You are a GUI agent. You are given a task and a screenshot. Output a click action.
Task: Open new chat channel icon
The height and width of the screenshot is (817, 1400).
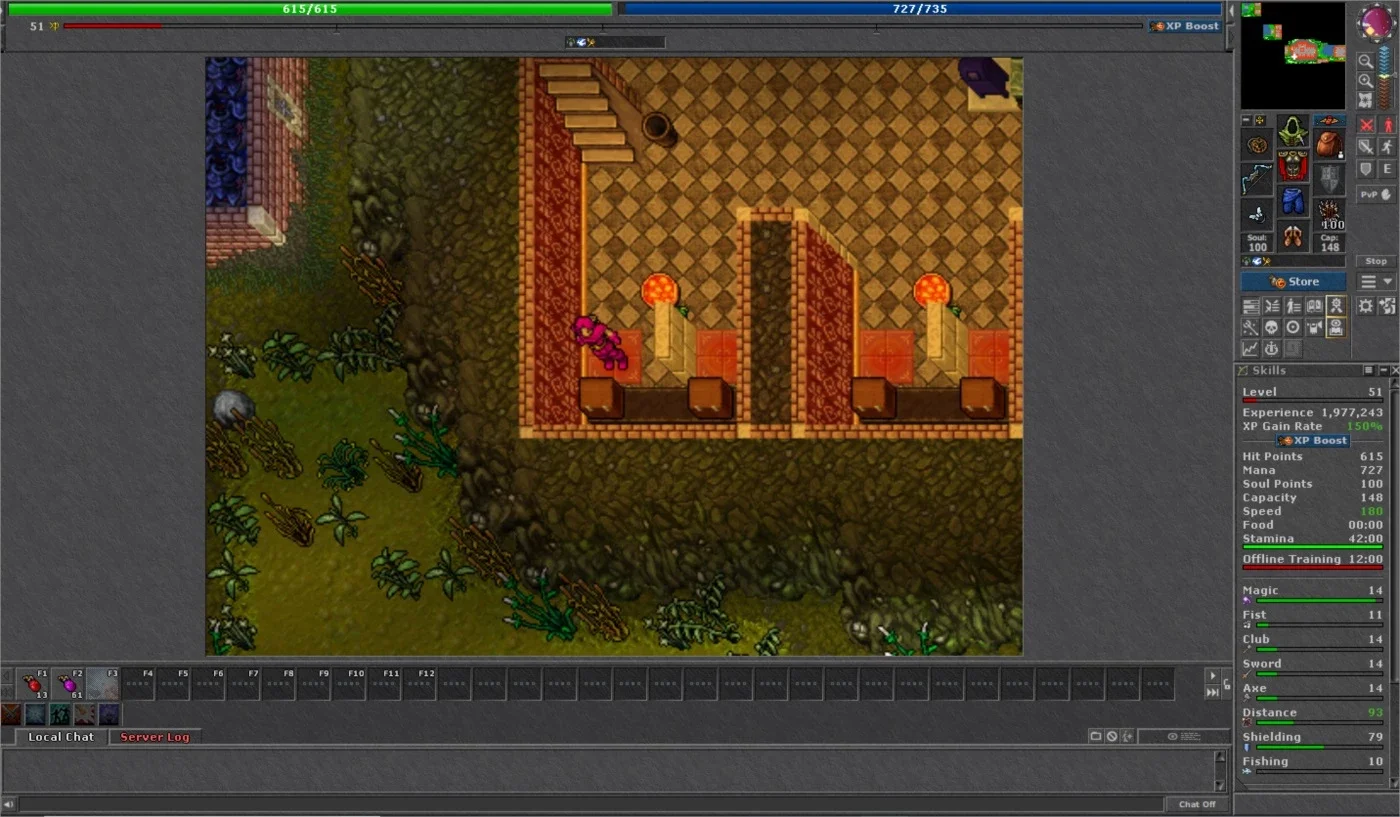pos(1096,736)
